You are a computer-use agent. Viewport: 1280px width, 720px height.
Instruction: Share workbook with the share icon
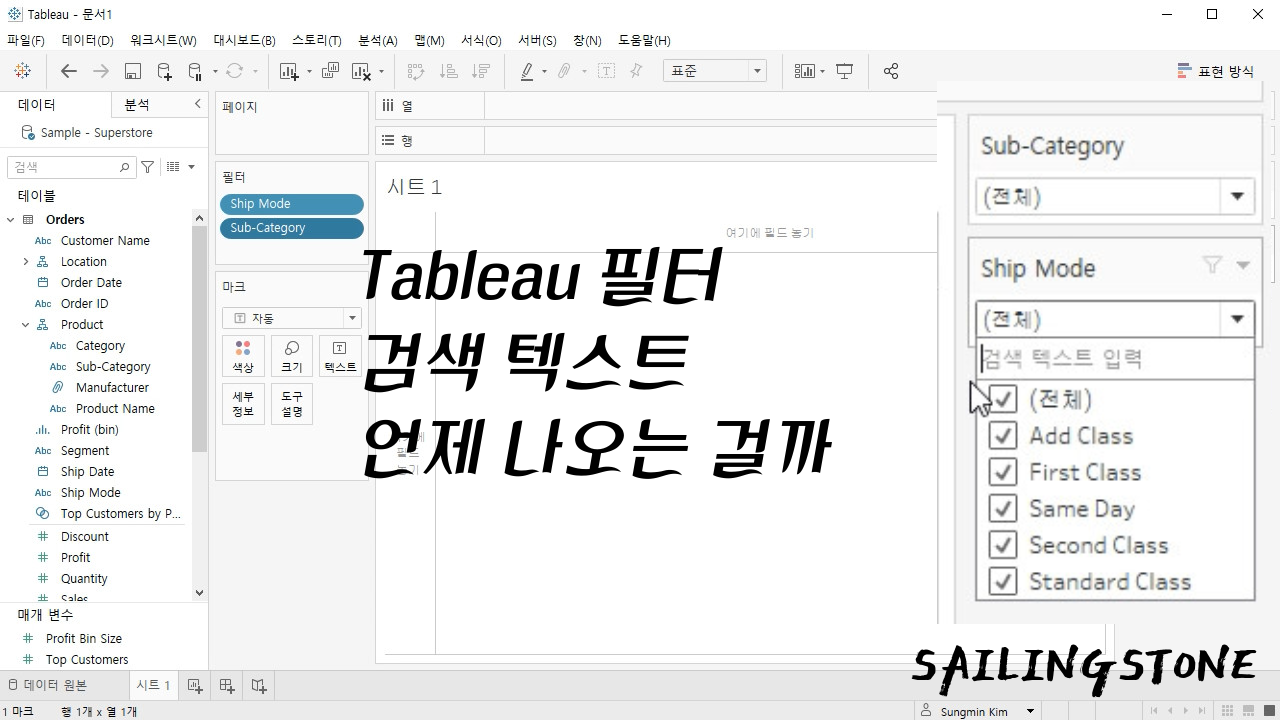click(x=891, y=71)
